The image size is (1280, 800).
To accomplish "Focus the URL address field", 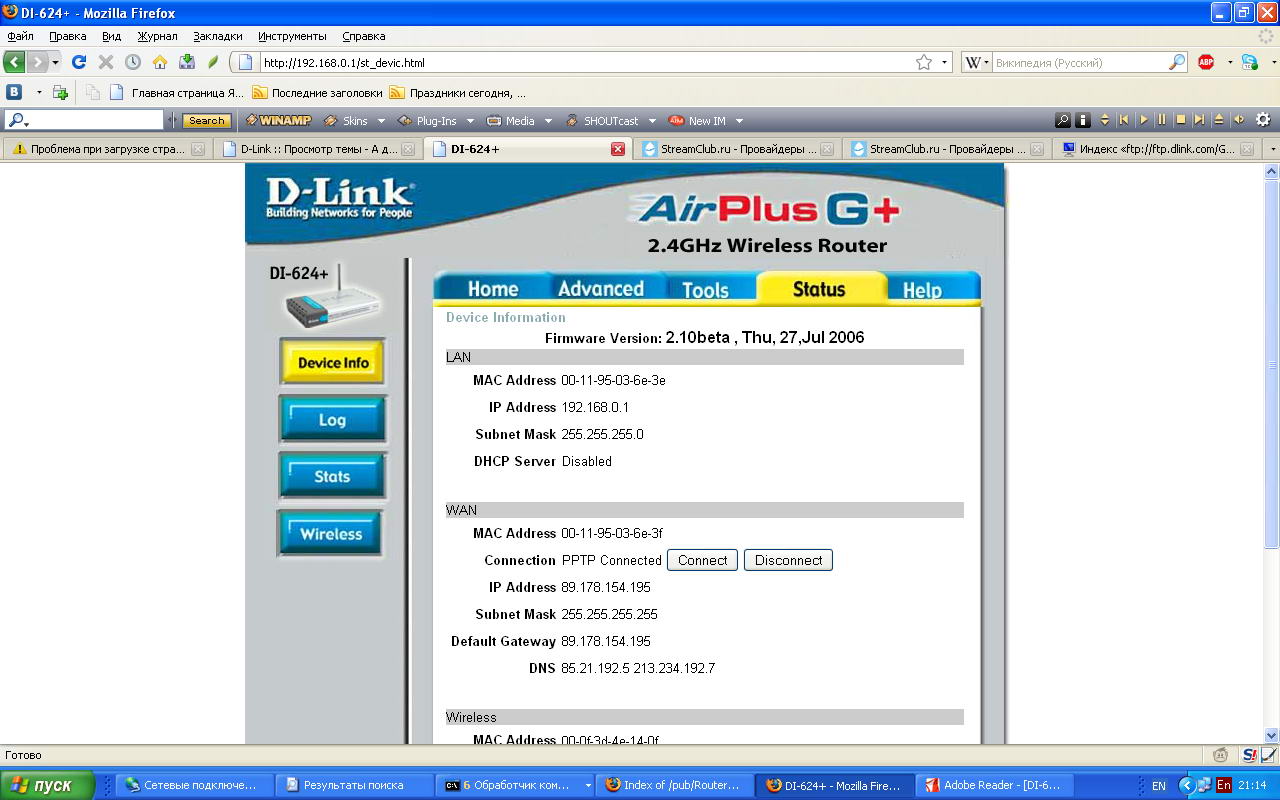I will pos(586,62).
